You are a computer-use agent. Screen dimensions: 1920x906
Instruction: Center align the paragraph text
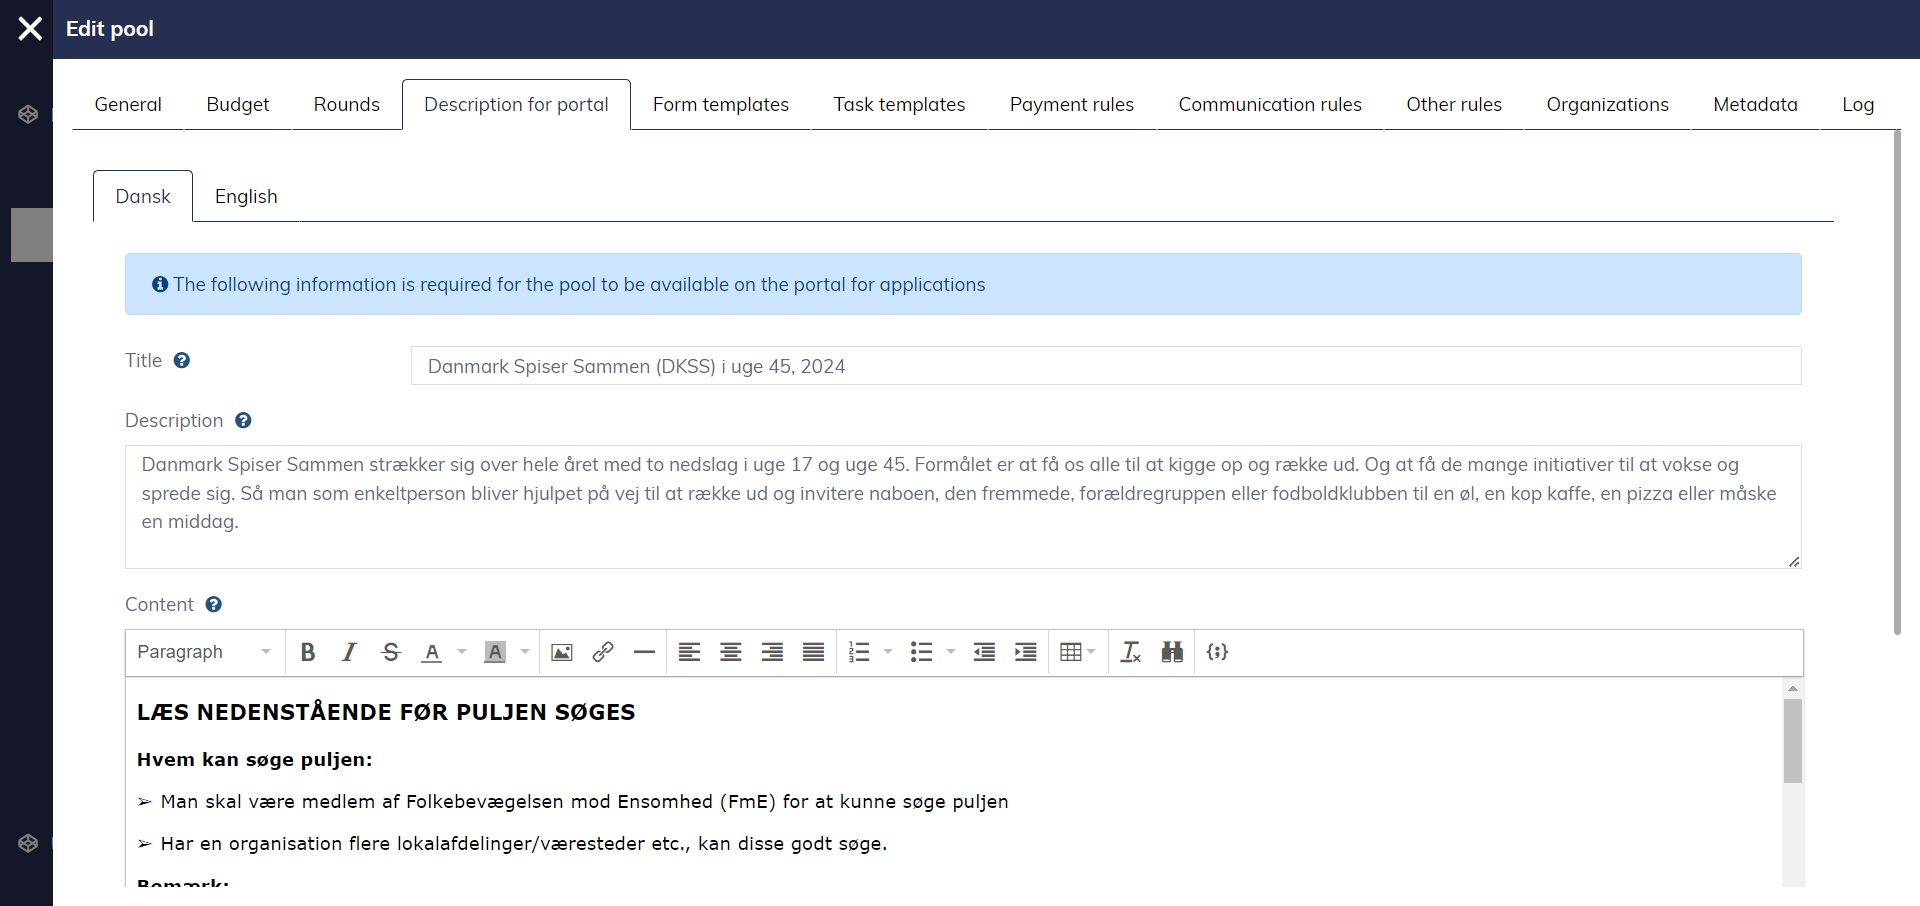pos(731,652)
